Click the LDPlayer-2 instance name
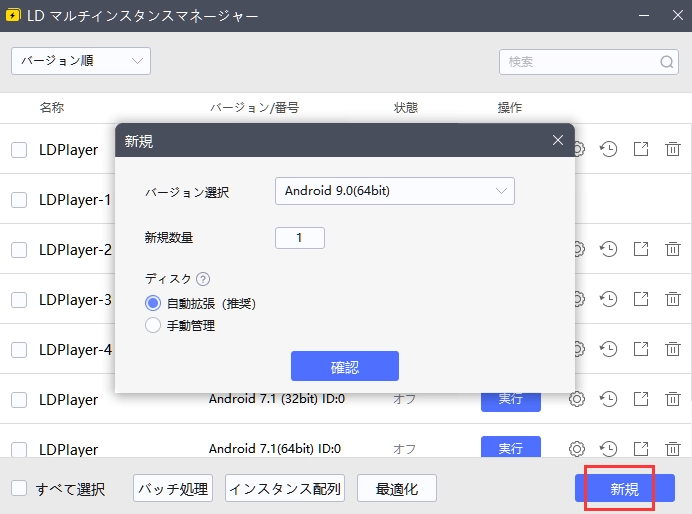The width and height of the screenshot is (692, 514). click(x=75, y=250)
